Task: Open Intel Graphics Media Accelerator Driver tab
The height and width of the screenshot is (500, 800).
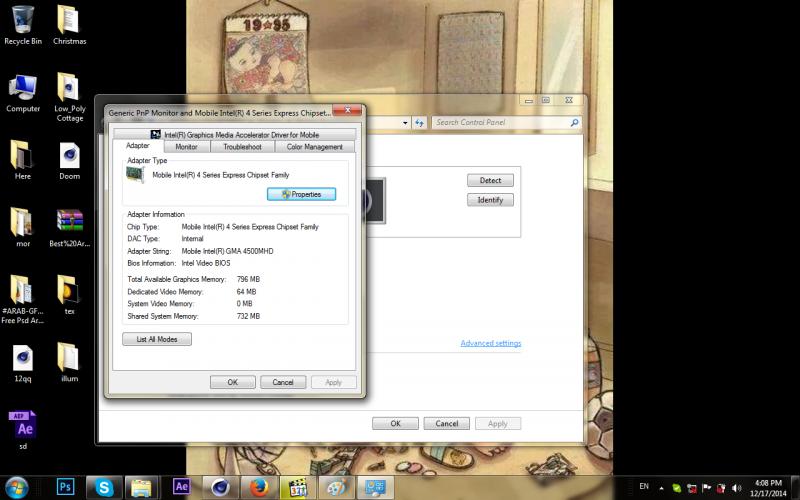Action: pyautogui.click(x=235, y=135)
